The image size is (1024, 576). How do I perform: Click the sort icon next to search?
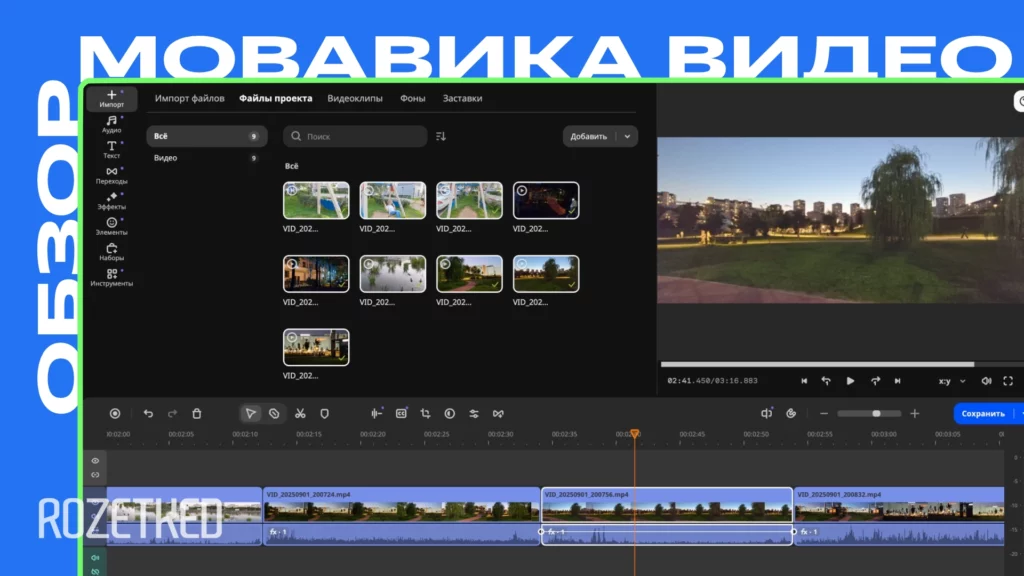coord(441,136)
